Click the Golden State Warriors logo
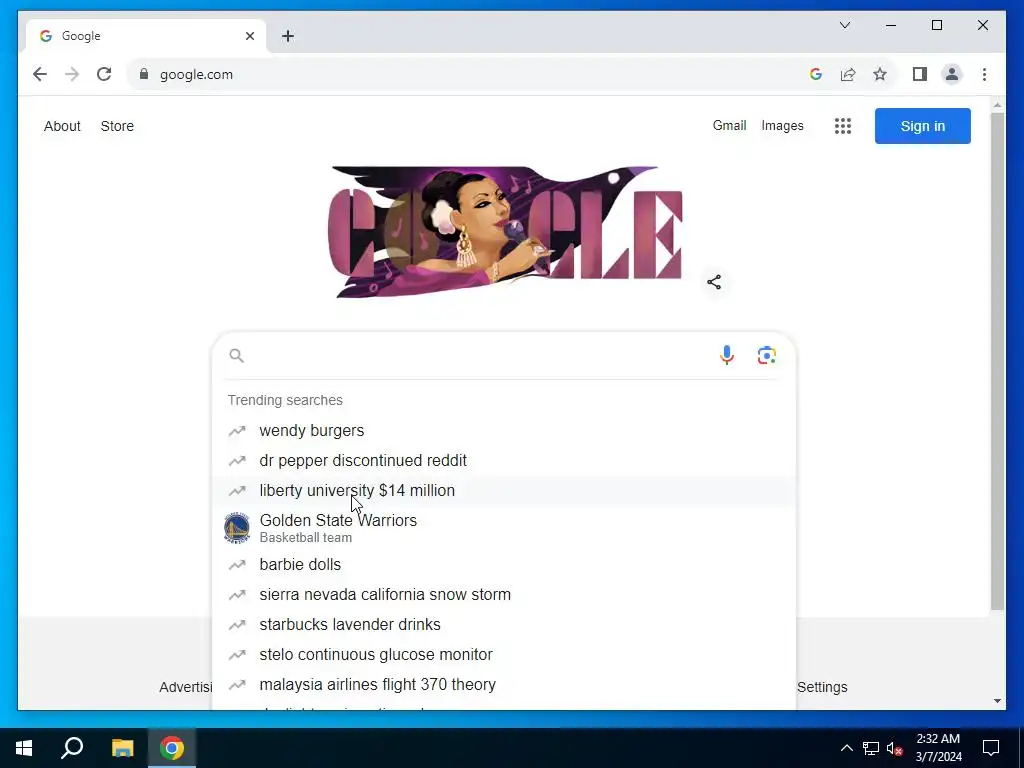 click(236, 528)
